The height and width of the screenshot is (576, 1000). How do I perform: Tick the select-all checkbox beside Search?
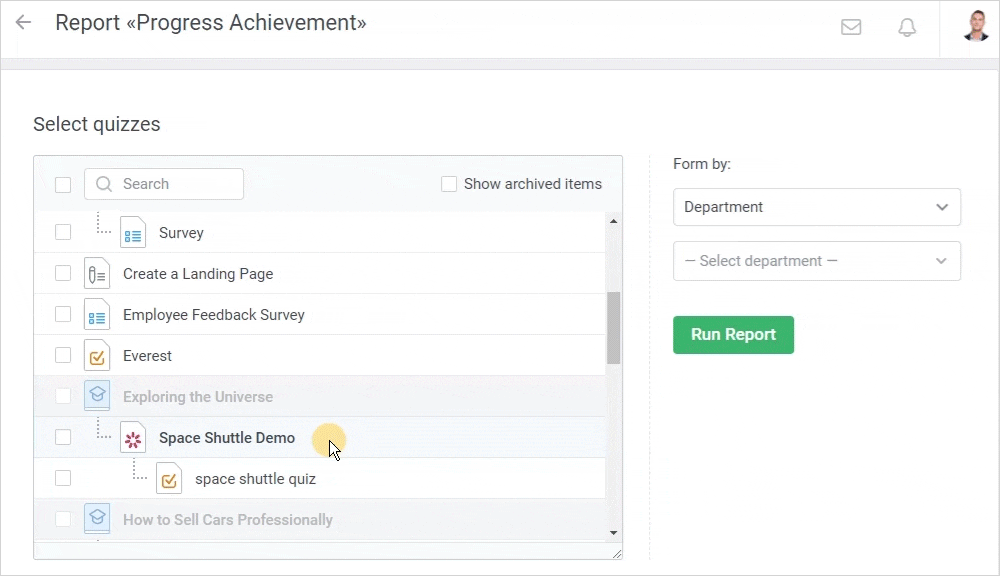coord(63,184)
